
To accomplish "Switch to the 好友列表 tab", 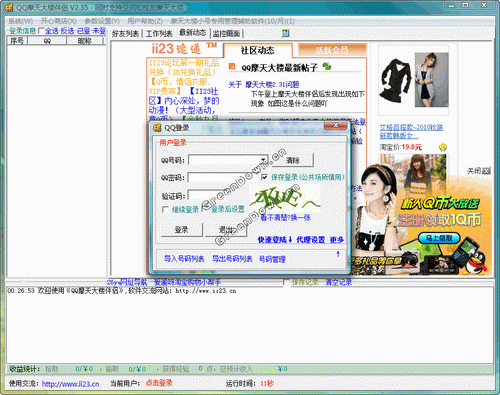I will (x=125, y=33).
